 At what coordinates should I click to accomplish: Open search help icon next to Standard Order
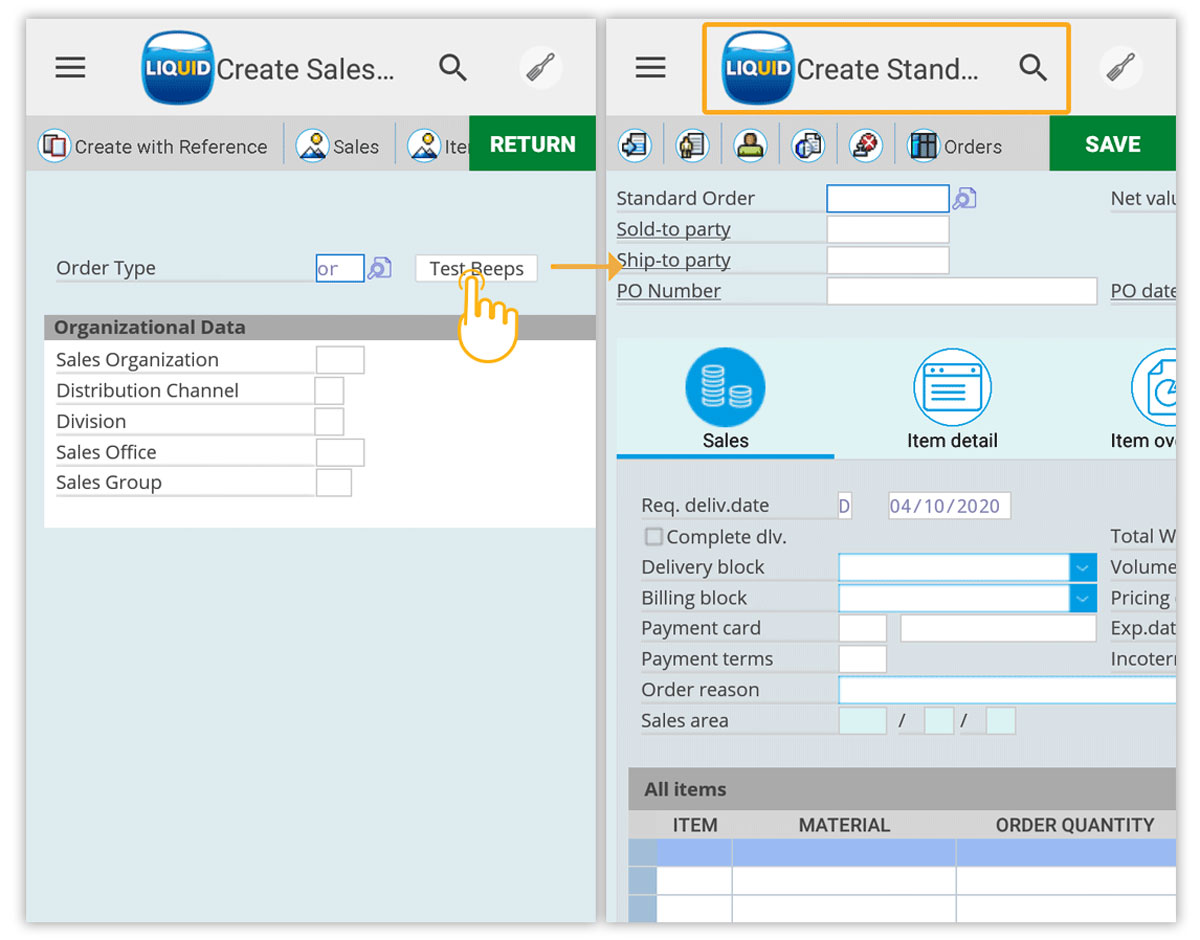(964, 198)
